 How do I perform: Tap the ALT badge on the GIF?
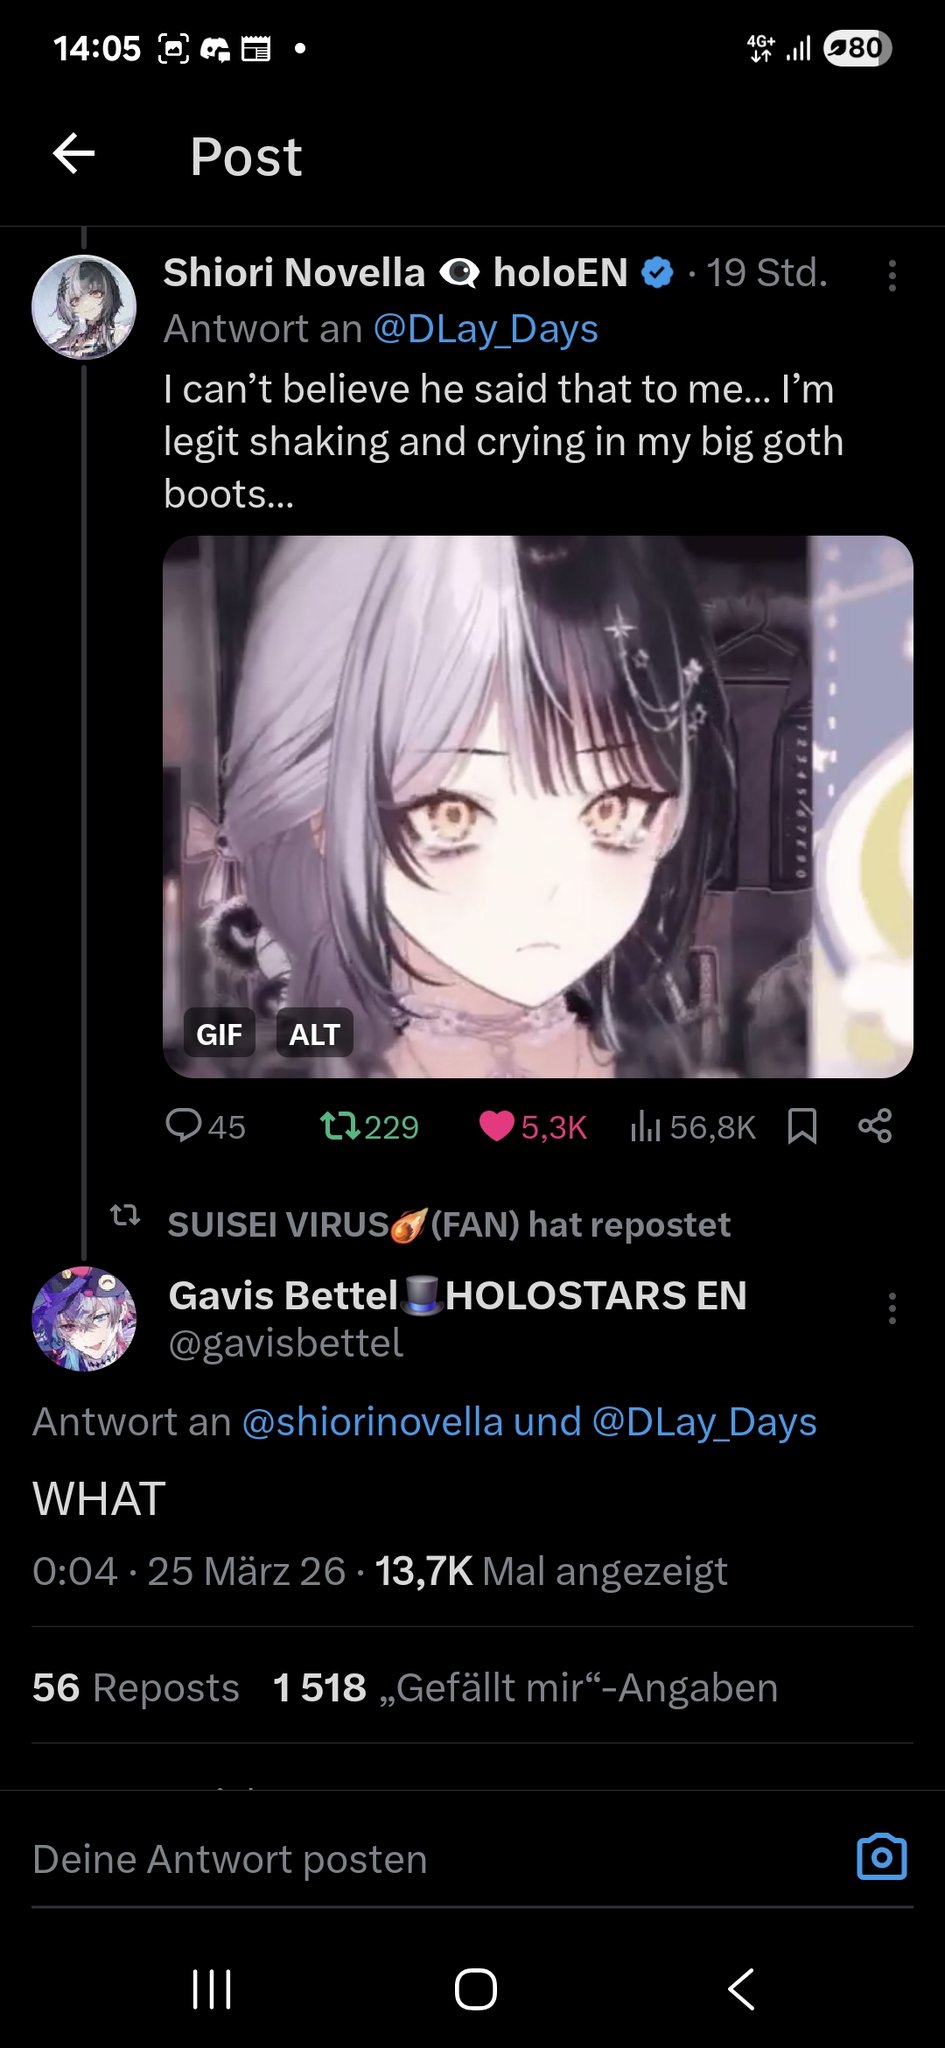click(x=314, y=1034)
